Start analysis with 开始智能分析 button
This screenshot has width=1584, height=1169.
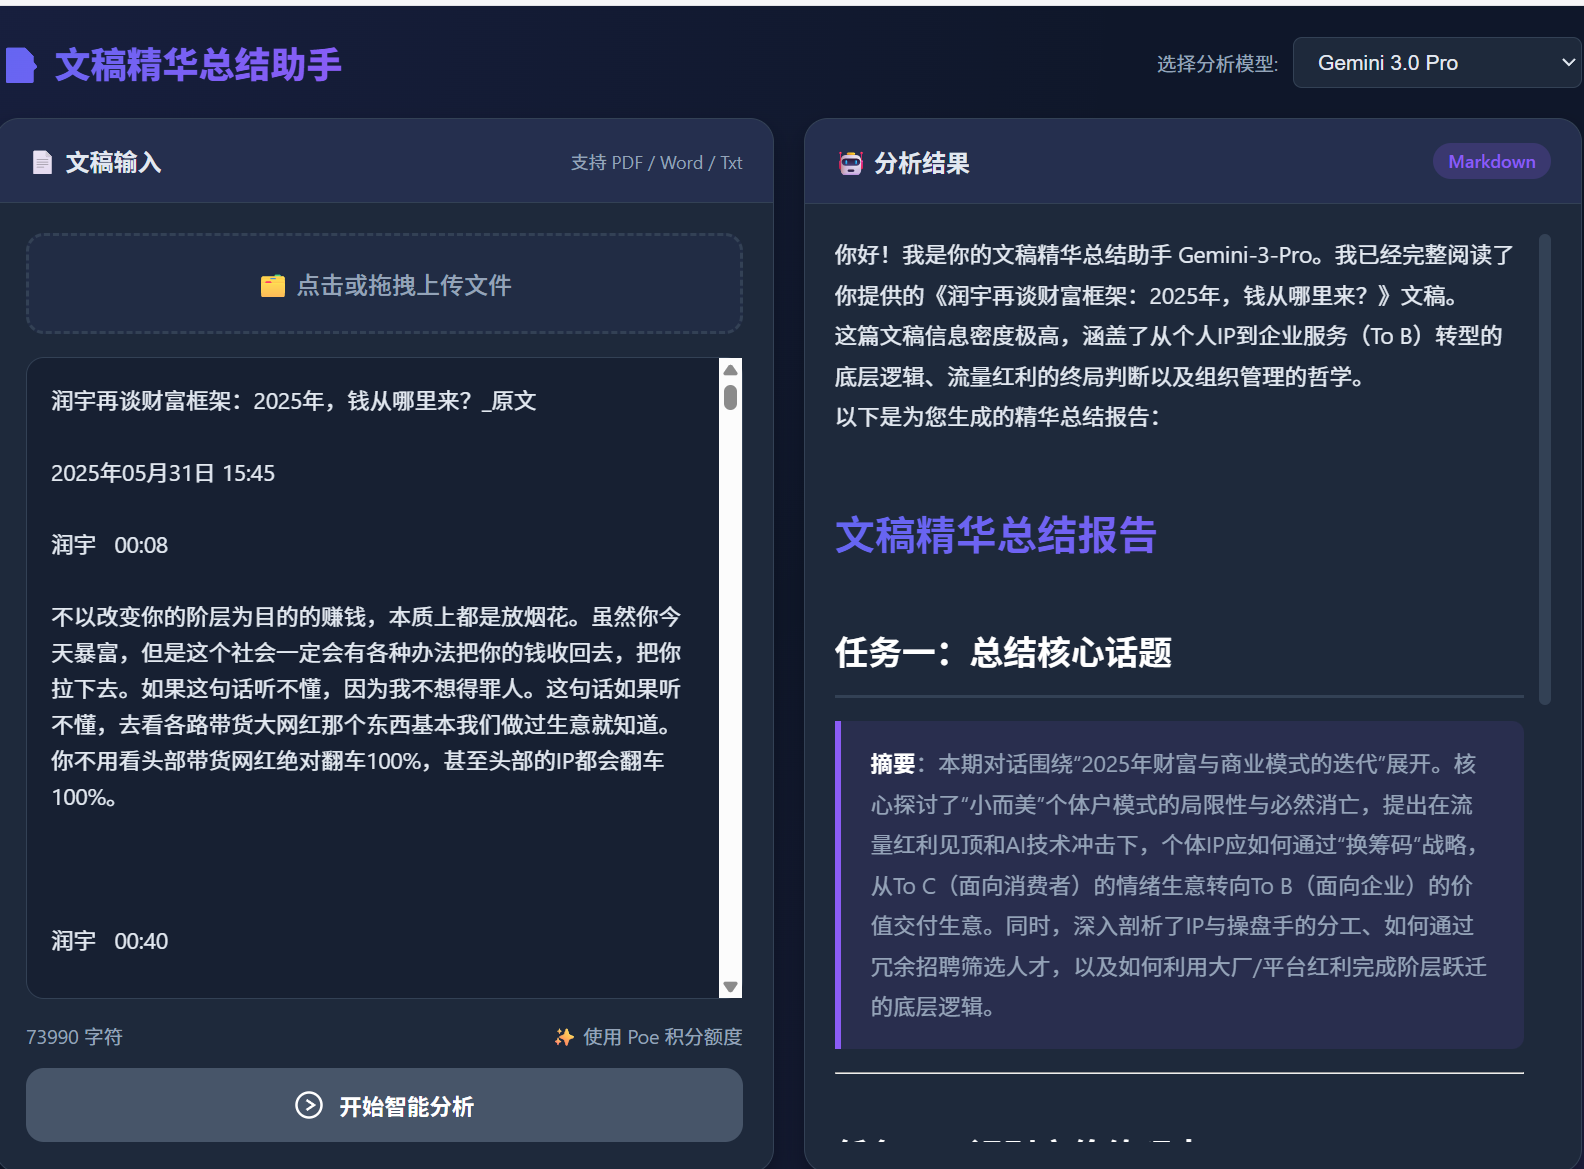click(x=384, y=1105)
